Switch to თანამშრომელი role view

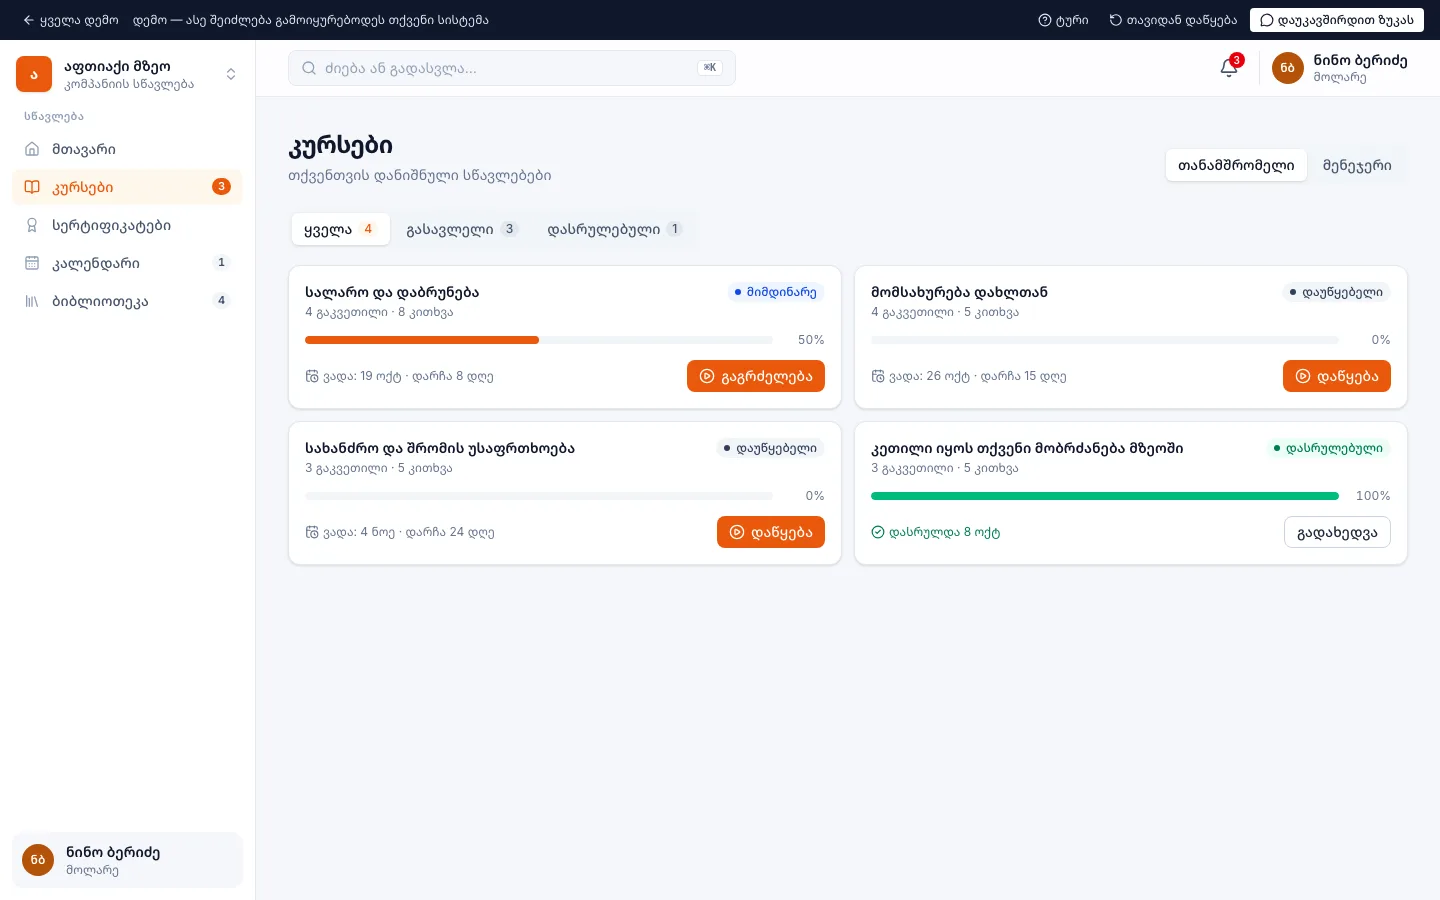click(x=1236, y=165)
